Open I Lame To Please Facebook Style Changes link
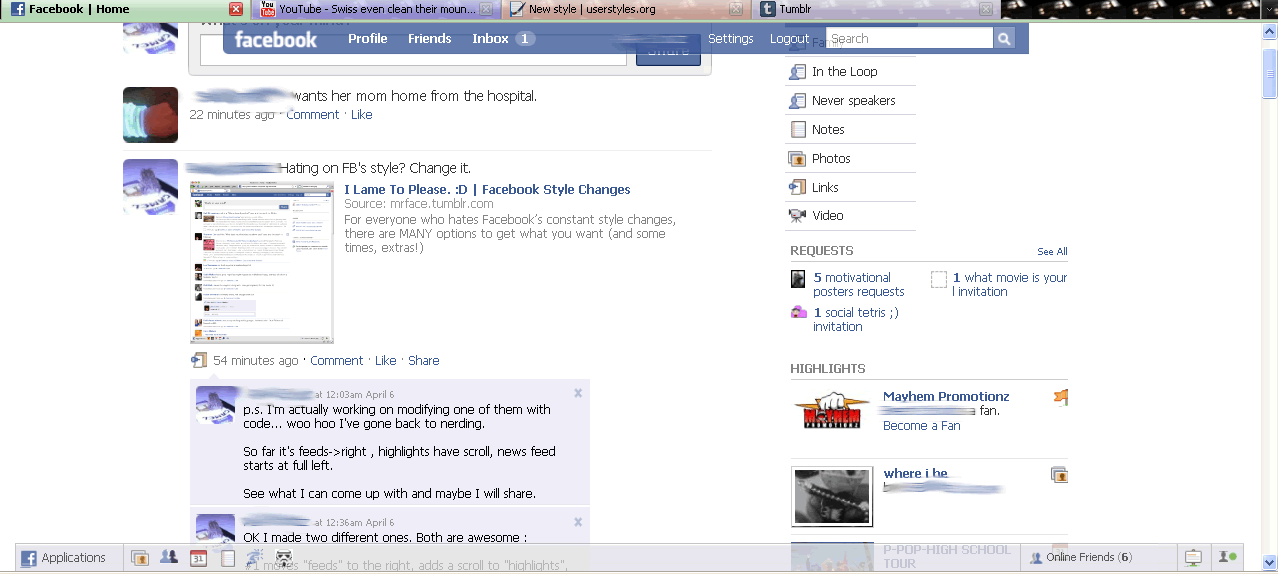 coord(487,189)
